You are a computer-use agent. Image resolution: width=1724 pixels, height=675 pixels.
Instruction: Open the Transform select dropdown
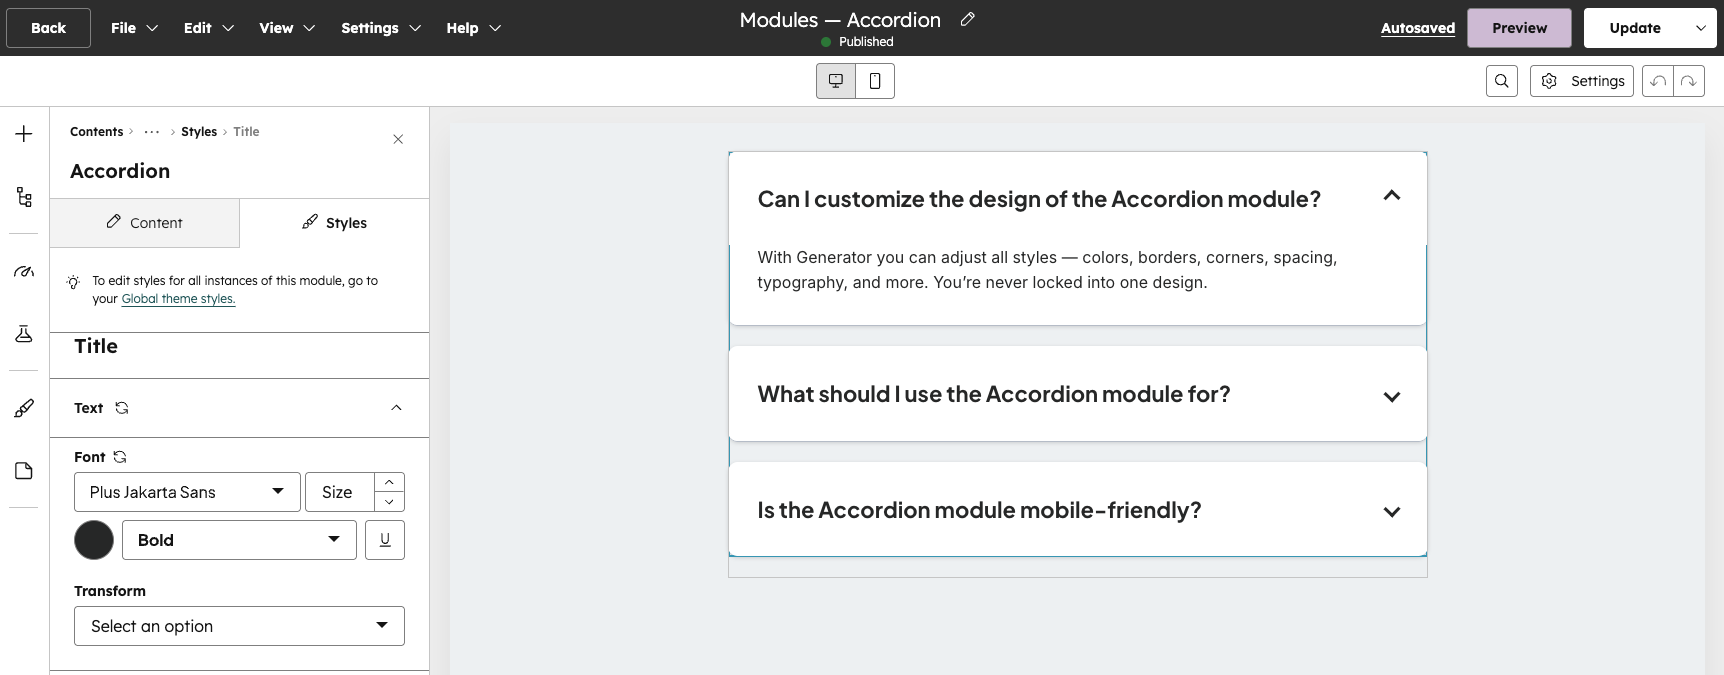coord(239,626)
